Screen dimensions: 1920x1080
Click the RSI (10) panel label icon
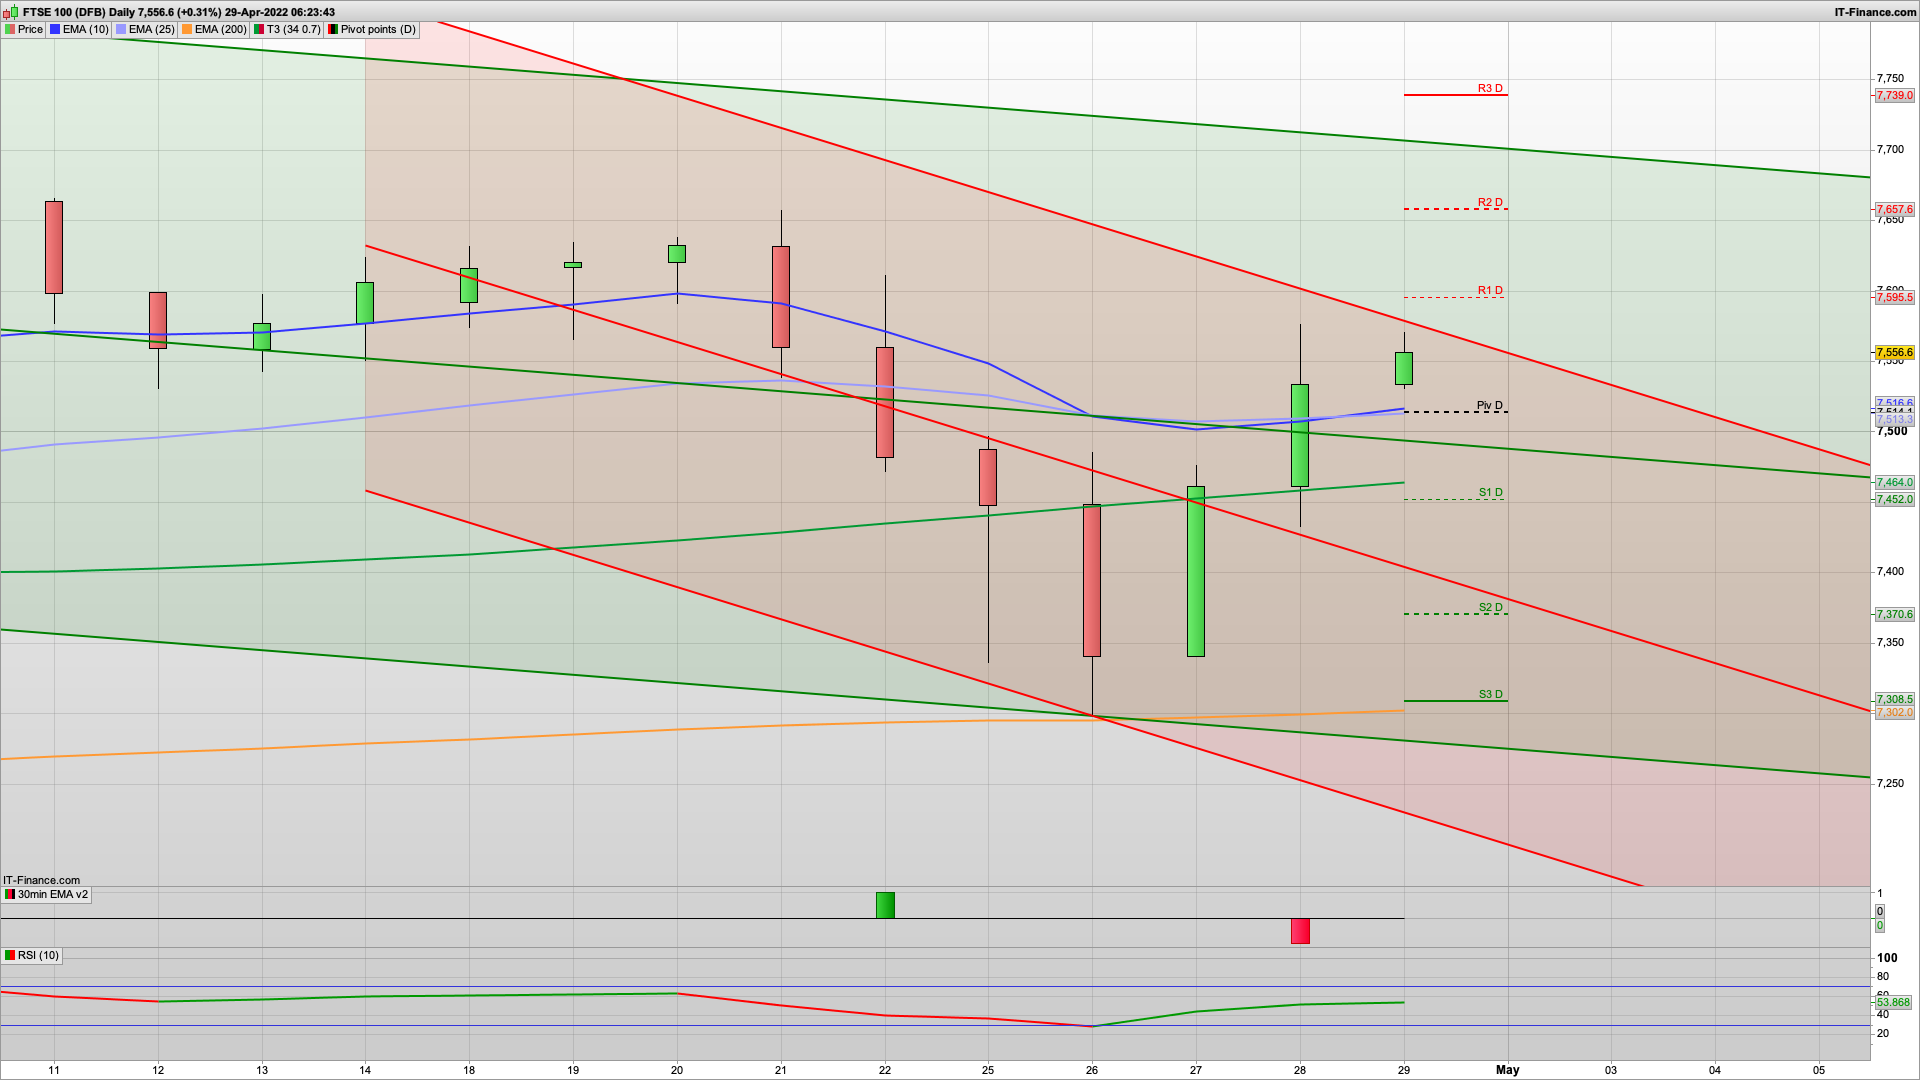10,956
